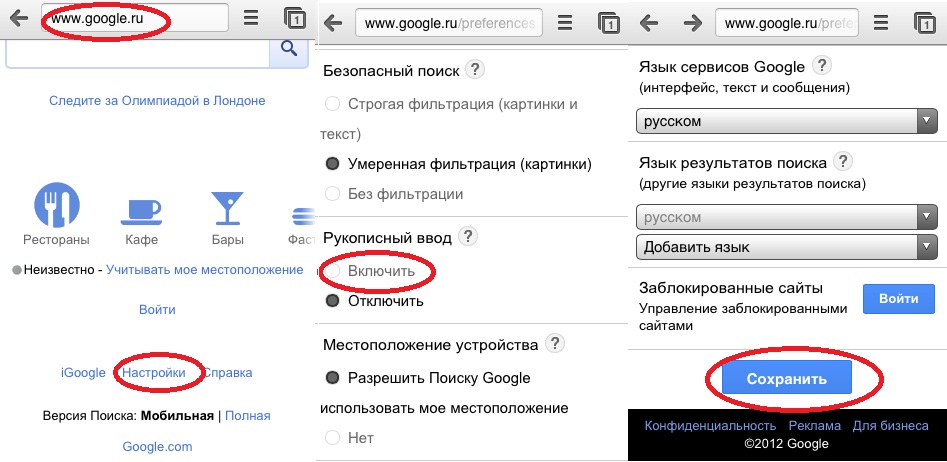Open the tabs counter icon on the Язык сервисов Google screen

[925, 24]
